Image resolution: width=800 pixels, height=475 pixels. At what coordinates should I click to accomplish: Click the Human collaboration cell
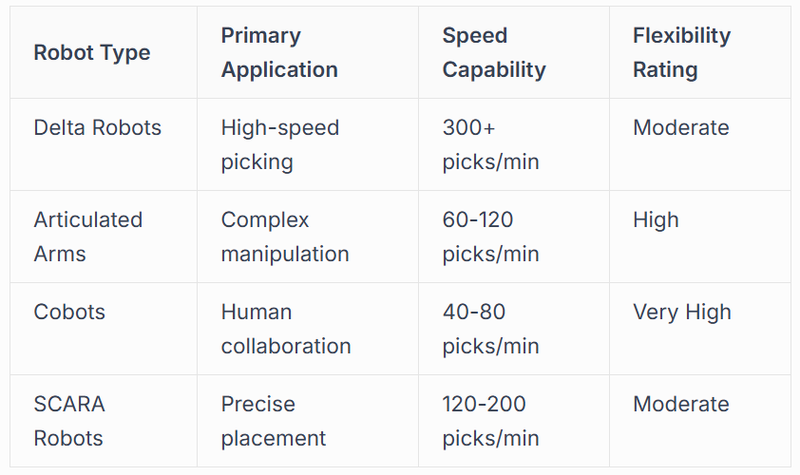[x=286, y=329]
